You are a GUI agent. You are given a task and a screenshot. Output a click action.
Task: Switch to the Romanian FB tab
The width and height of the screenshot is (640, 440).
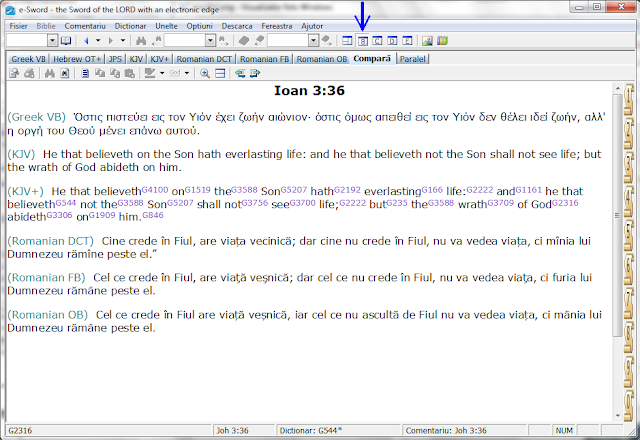[264, 59]
